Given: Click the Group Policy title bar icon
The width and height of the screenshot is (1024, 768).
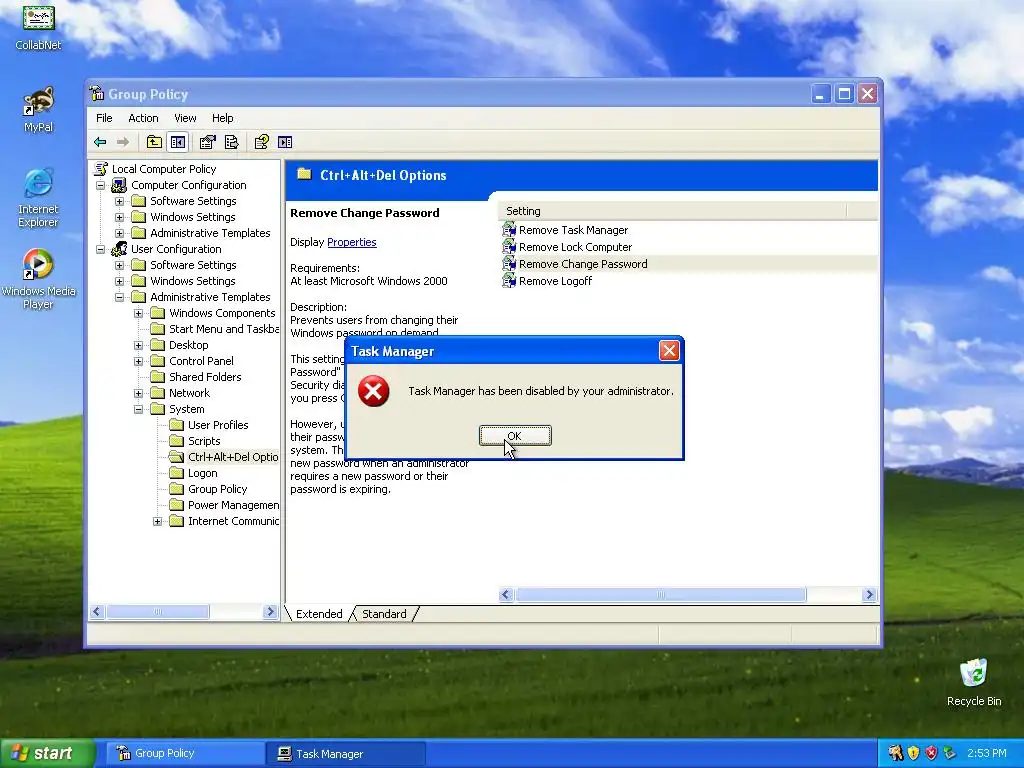Looking at the screenshot, I should 97,93.
